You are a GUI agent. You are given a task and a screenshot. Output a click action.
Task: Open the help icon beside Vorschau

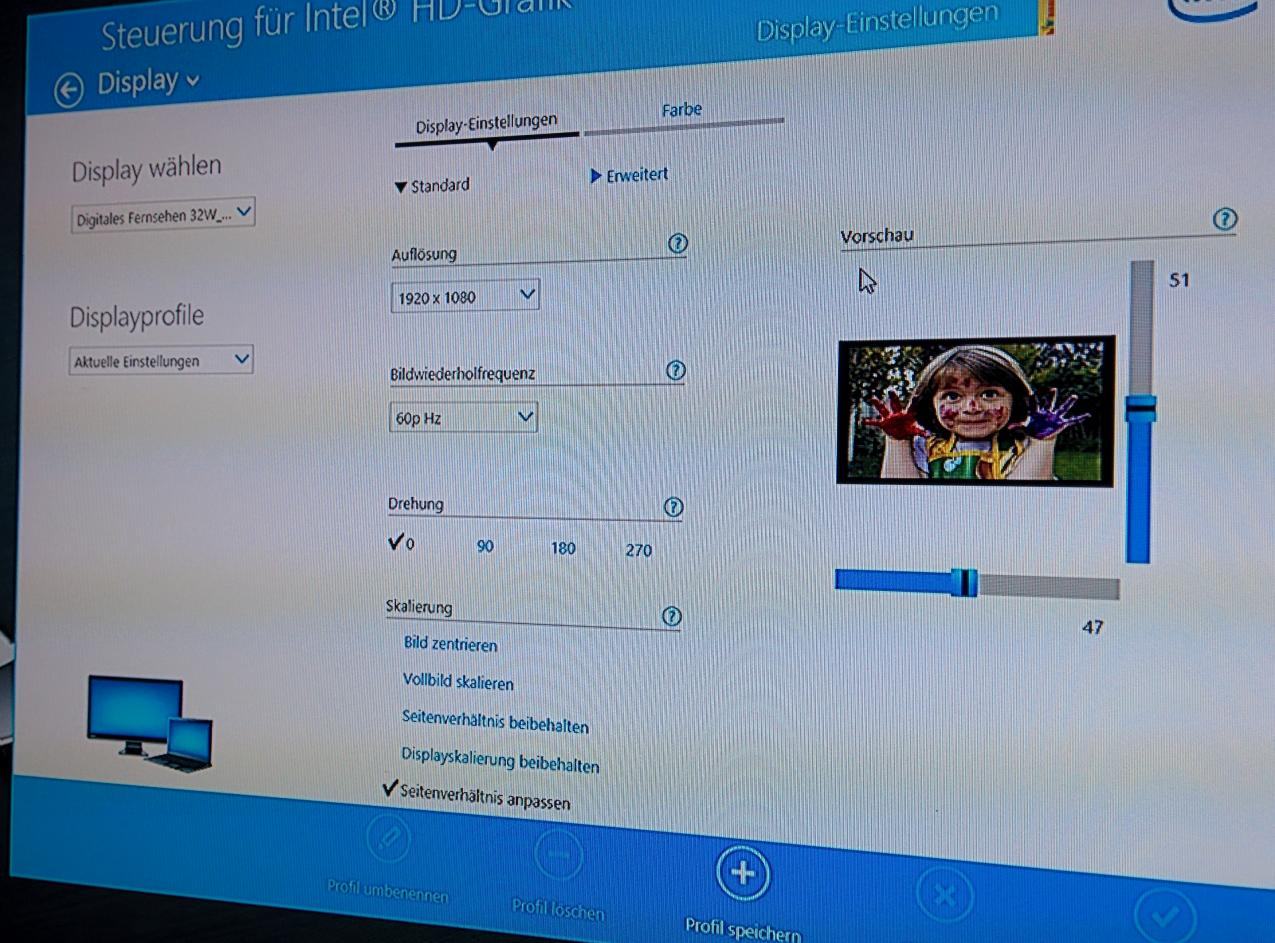point(1225,220)
